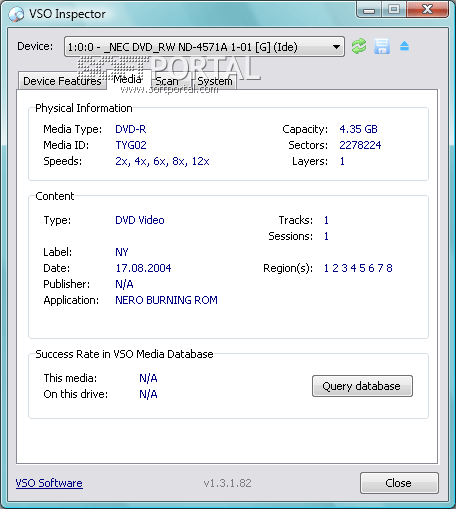Image resolution: width=456 pixels, height=509 pixels.
Task: Expand the Device list dropdown arrow
Action: click(x=337, y=47)
